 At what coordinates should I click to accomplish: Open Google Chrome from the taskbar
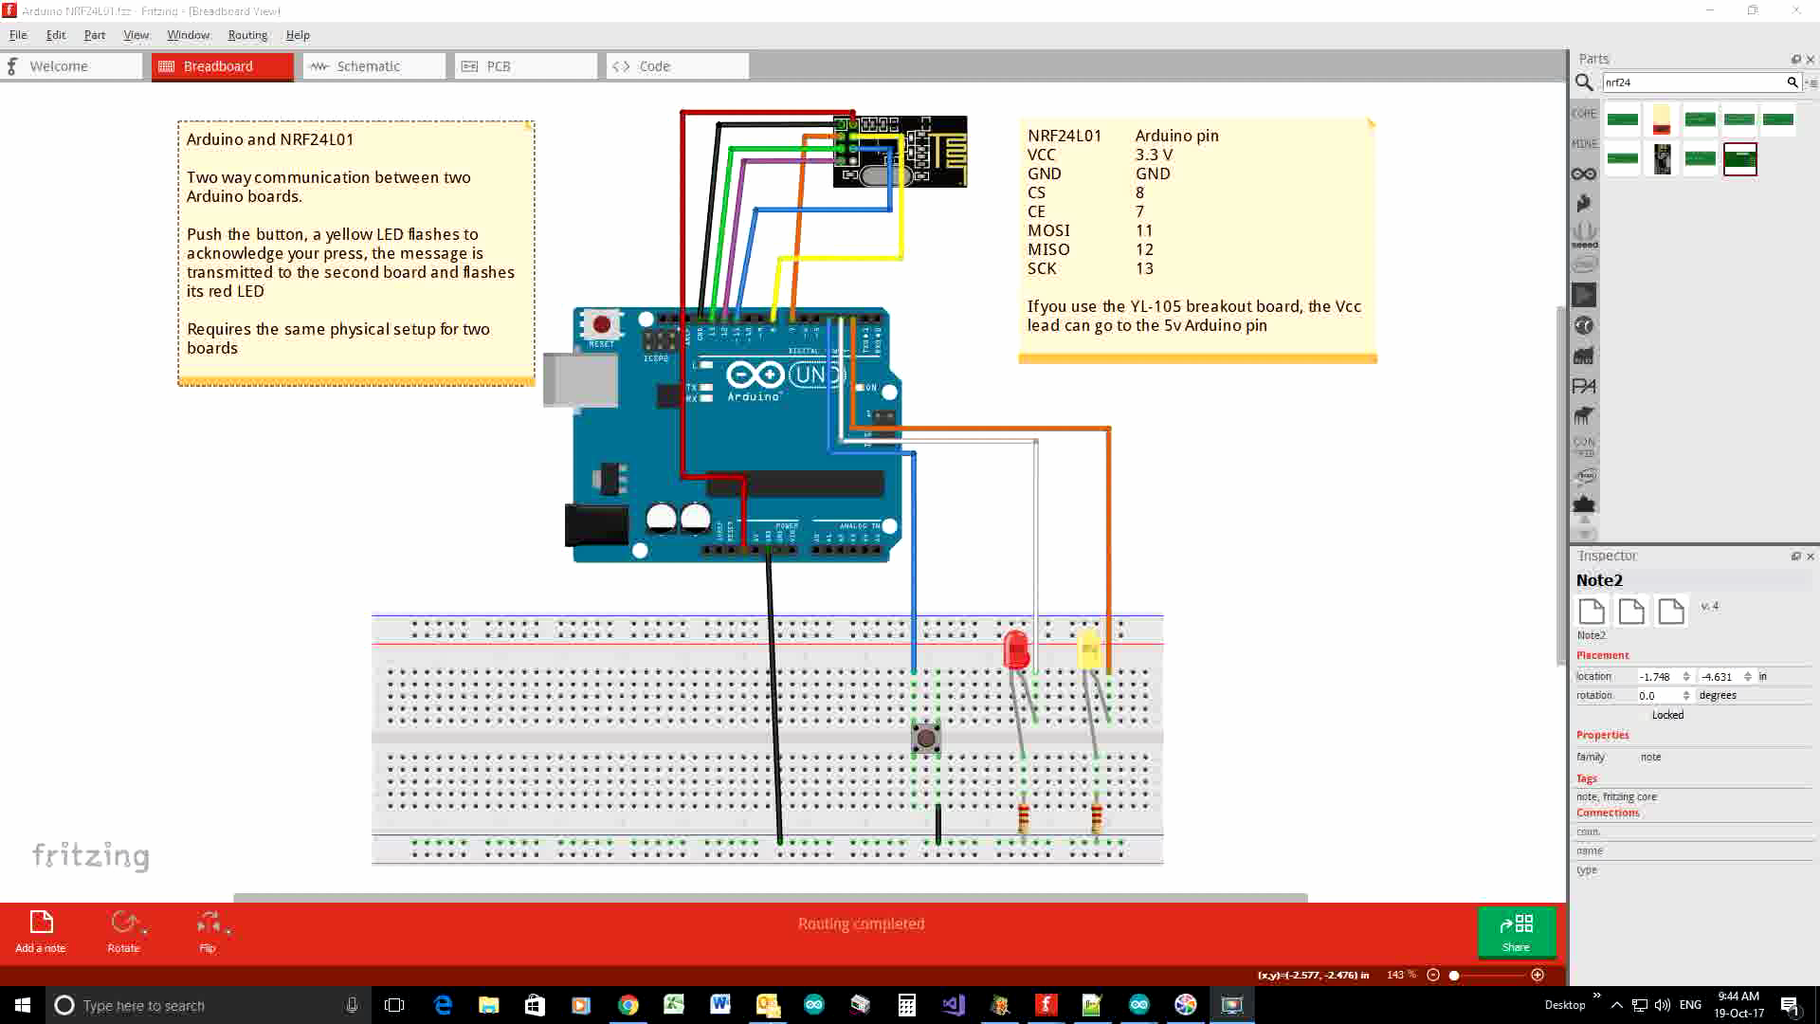(x=628, y=1005)
